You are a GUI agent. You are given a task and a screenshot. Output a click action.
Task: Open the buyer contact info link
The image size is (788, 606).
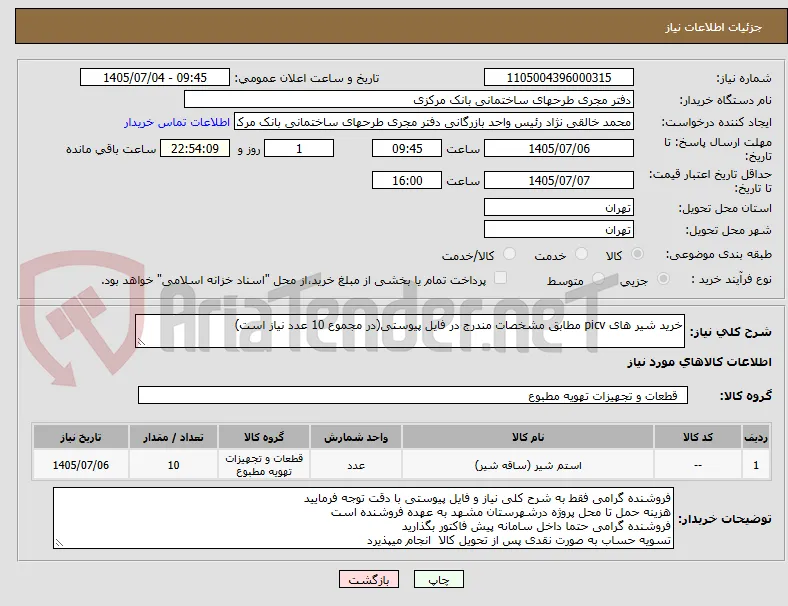click(177, 123)
